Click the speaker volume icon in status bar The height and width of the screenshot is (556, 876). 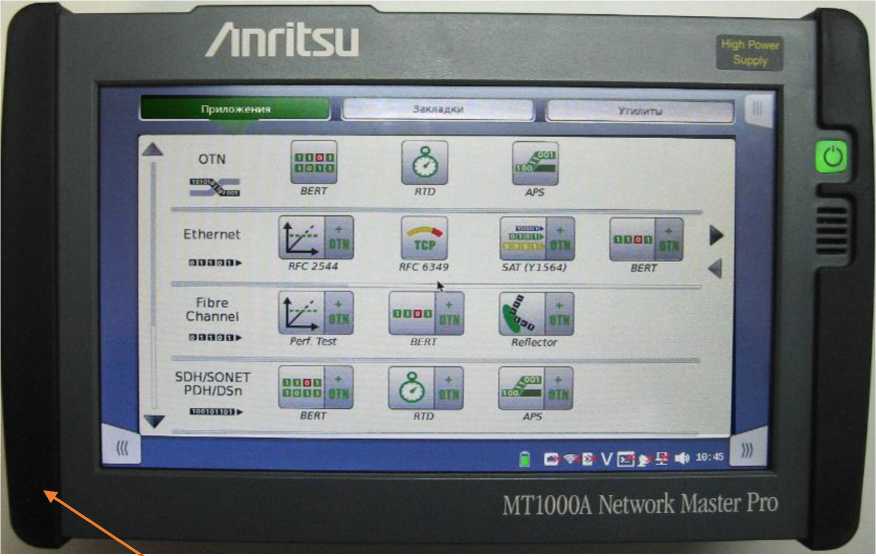point(682,457)
